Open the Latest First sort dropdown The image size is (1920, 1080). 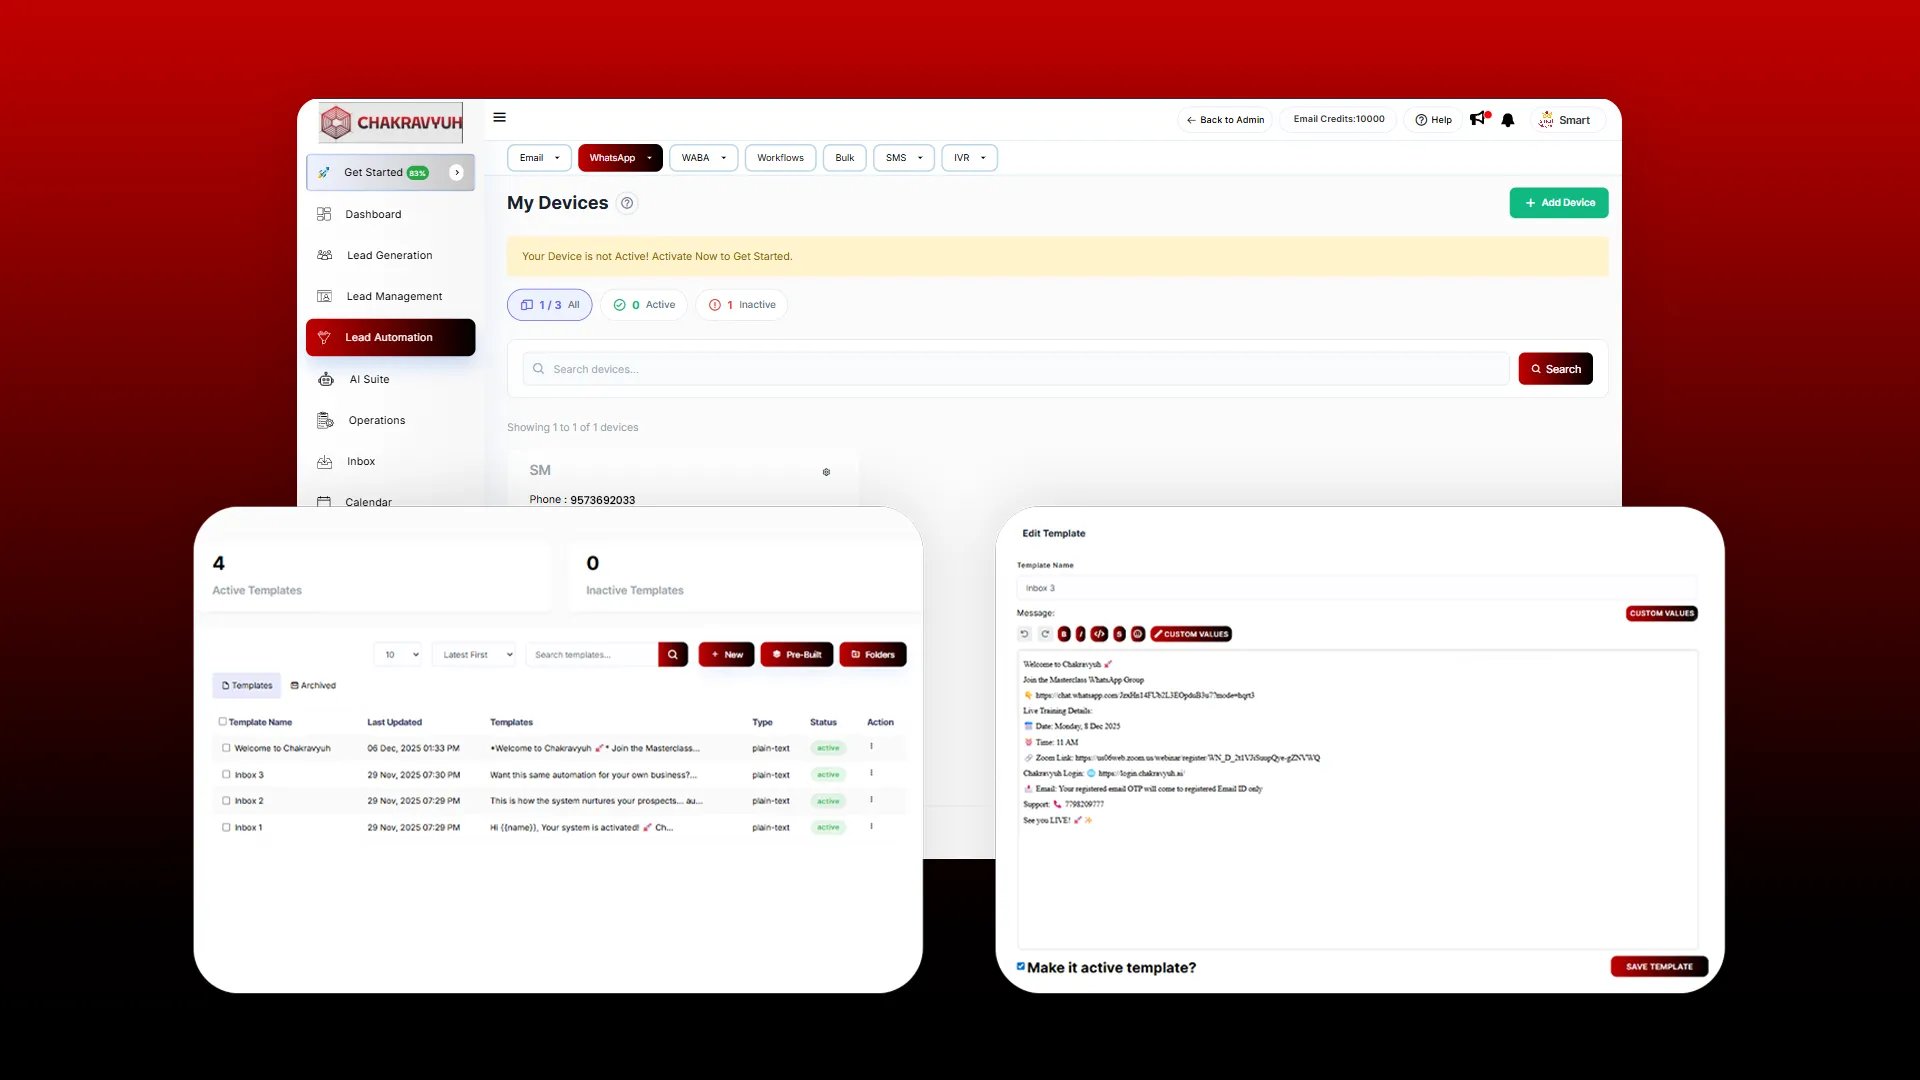pos(475,655)
